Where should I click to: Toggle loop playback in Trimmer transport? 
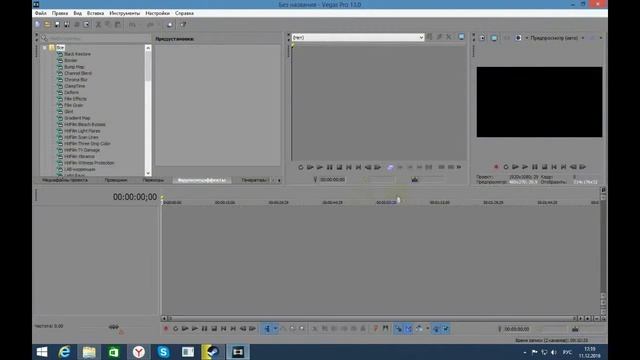tap(301, 167)
